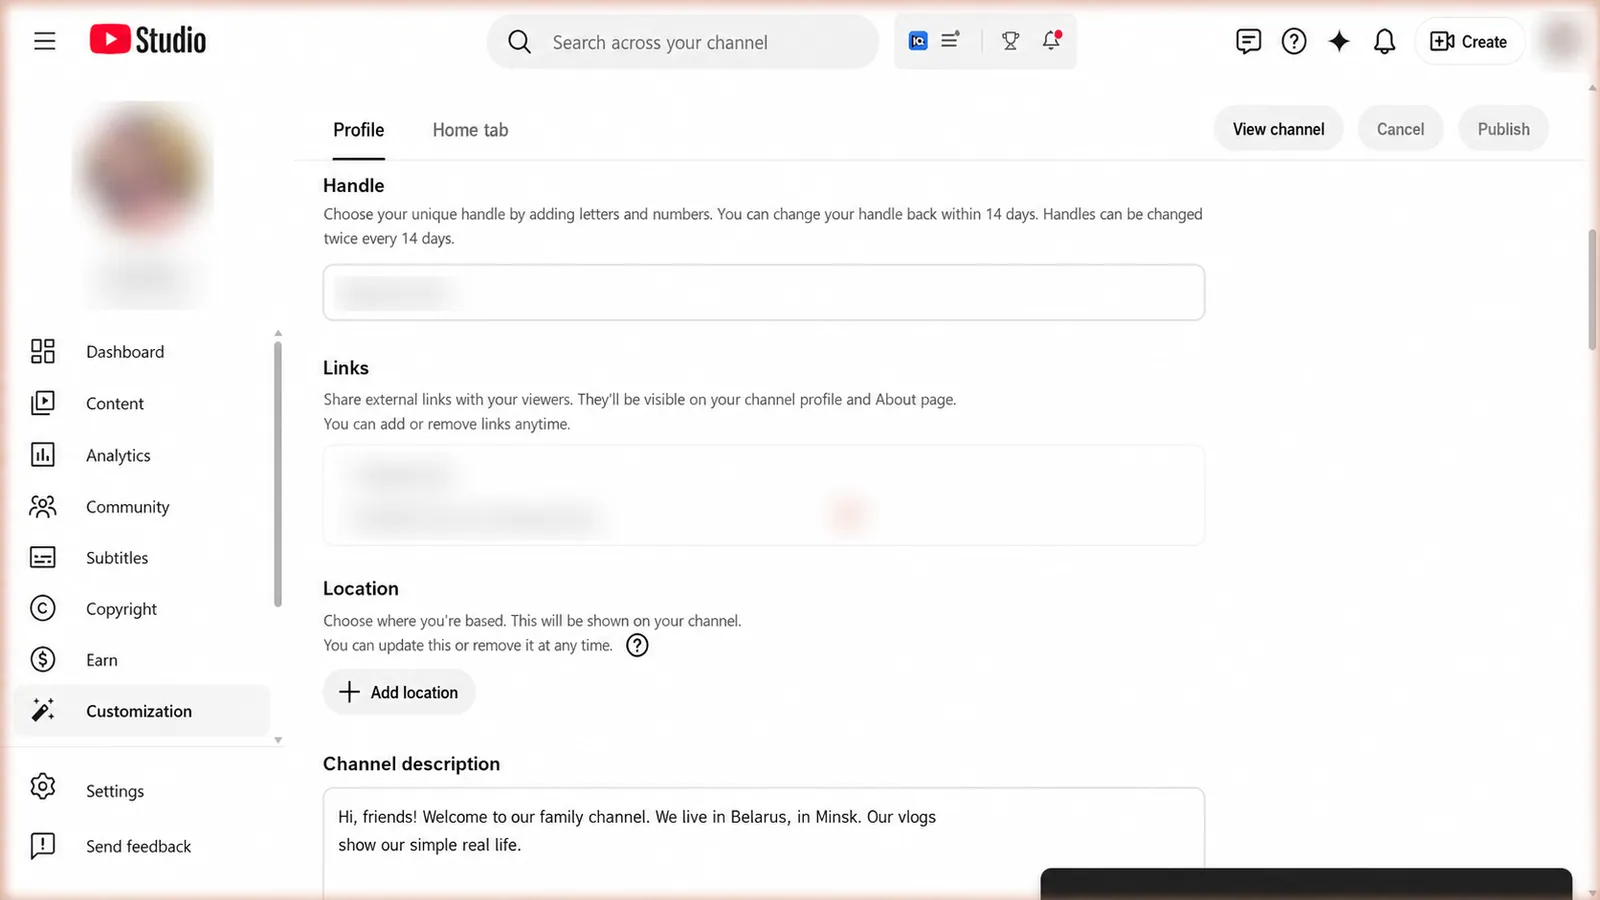This screenshot has height=900, width=1600.
Task: Click into the Handle input field
Action: pyautogui.click(x=764, y=292)
